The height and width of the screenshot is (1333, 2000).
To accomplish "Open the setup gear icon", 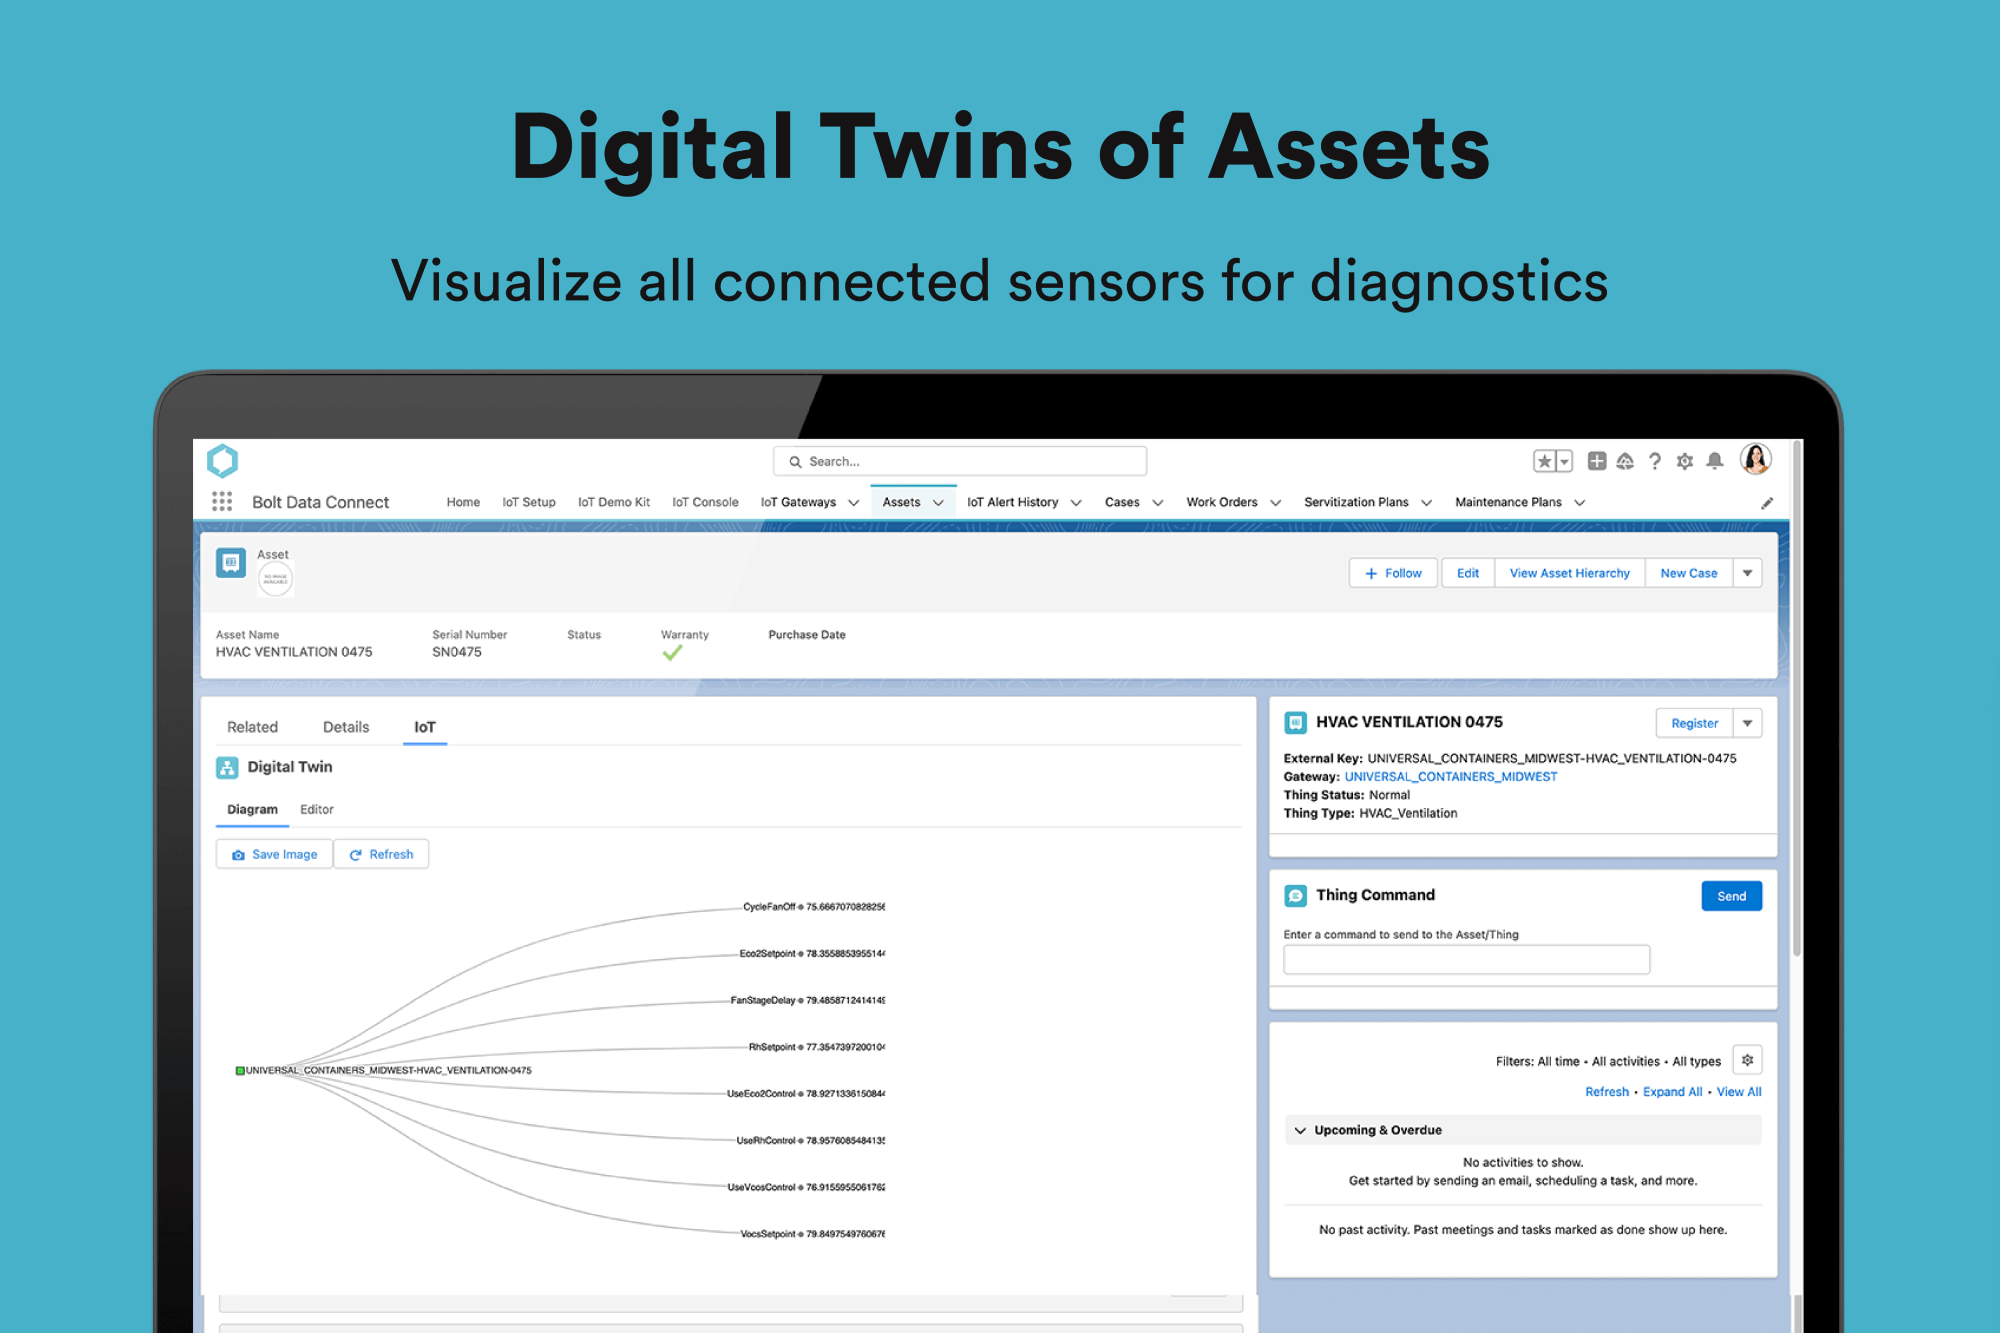I will 1685,461.
